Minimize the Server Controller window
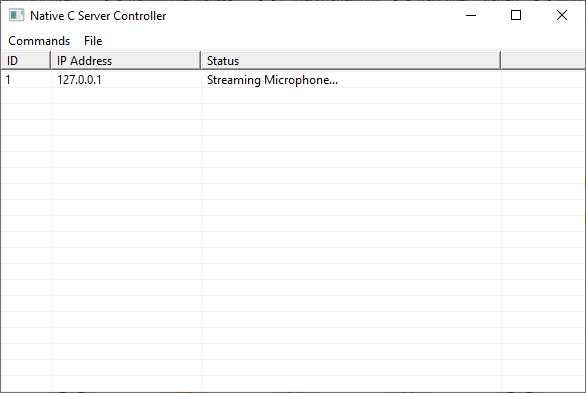Image resolution: width=586 pixels, height=393 pixels. point(471,16)
